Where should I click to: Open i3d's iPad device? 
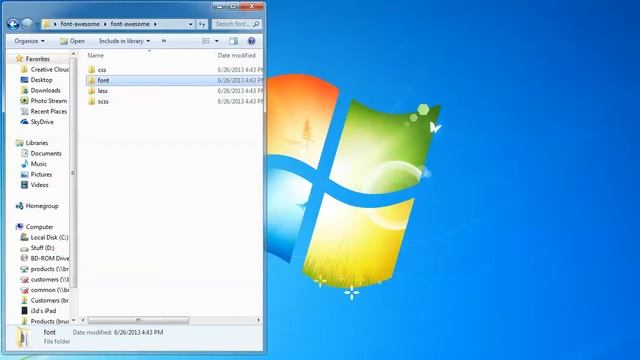pyautogui.click(x=43, y=311)
